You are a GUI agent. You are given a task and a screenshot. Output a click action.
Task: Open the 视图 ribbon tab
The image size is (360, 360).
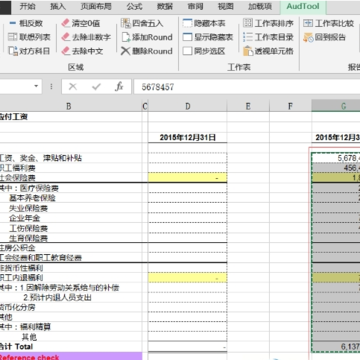(x=226, y=6)
